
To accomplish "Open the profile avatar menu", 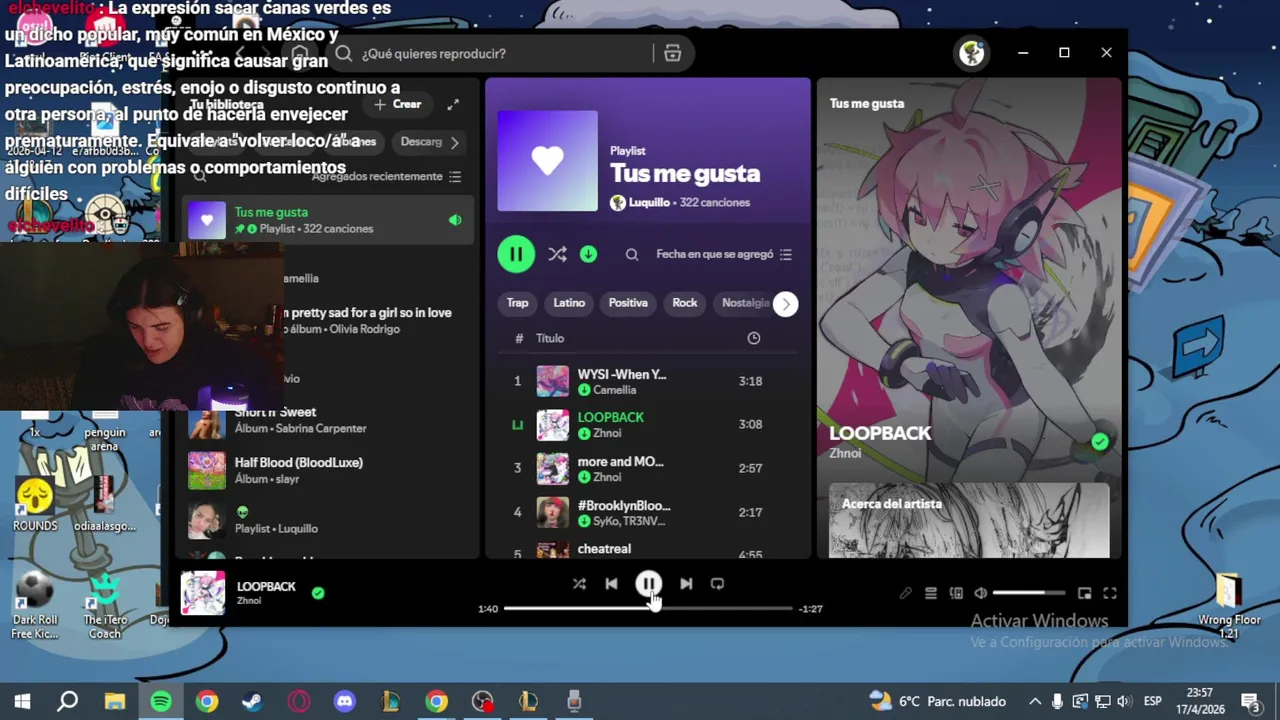I will [971, 53].
